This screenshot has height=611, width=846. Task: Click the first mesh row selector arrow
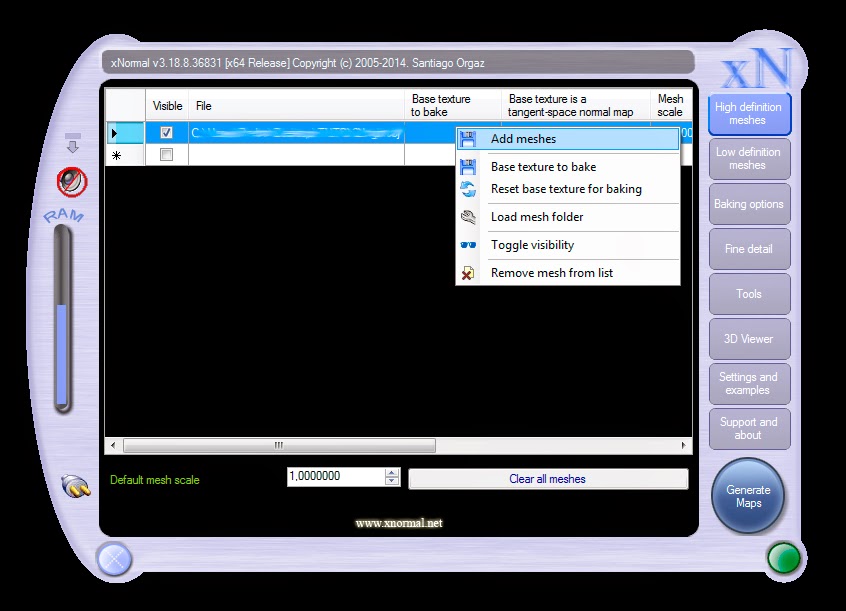coord(125,133)
